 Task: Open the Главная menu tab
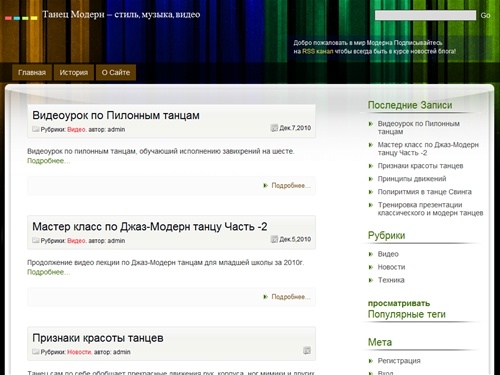tap(32, 73)
